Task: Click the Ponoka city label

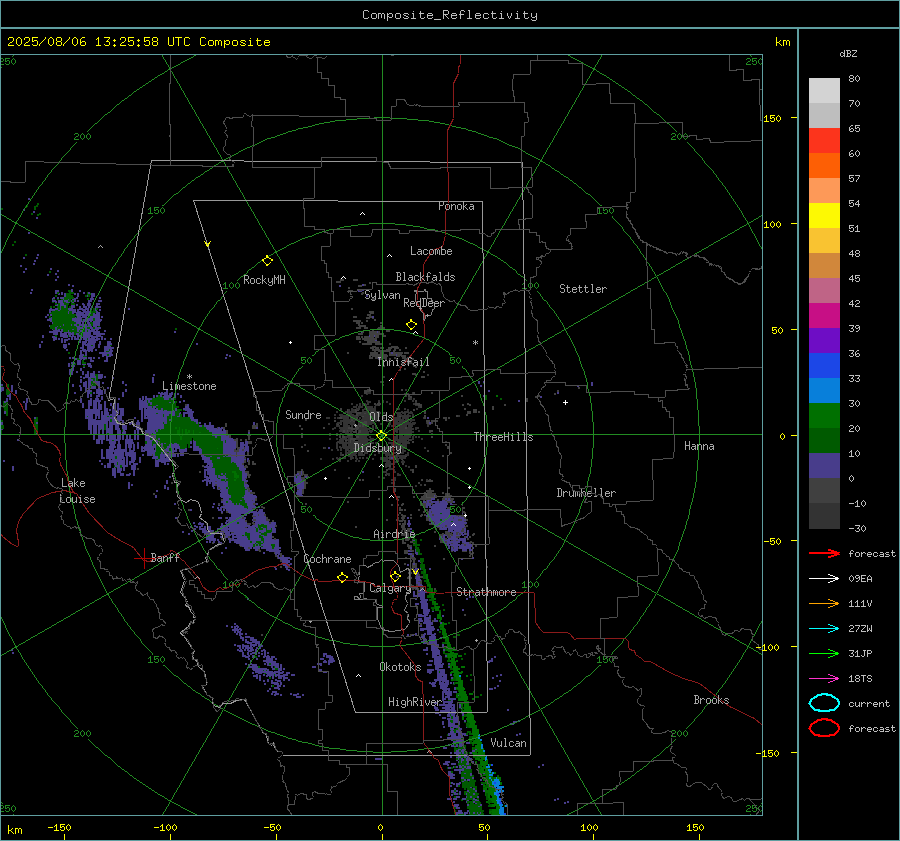Action: tap(456, 206)
